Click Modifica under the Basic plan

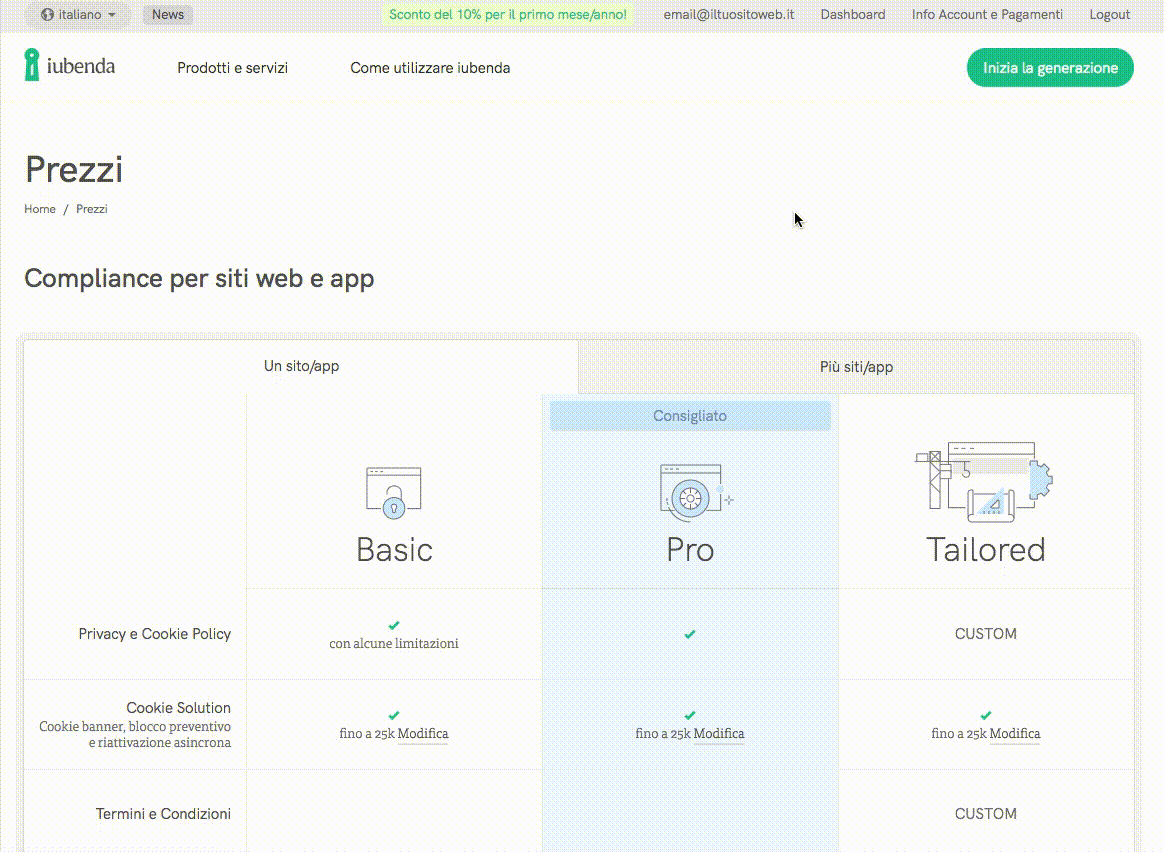click(x=423, y=734)
